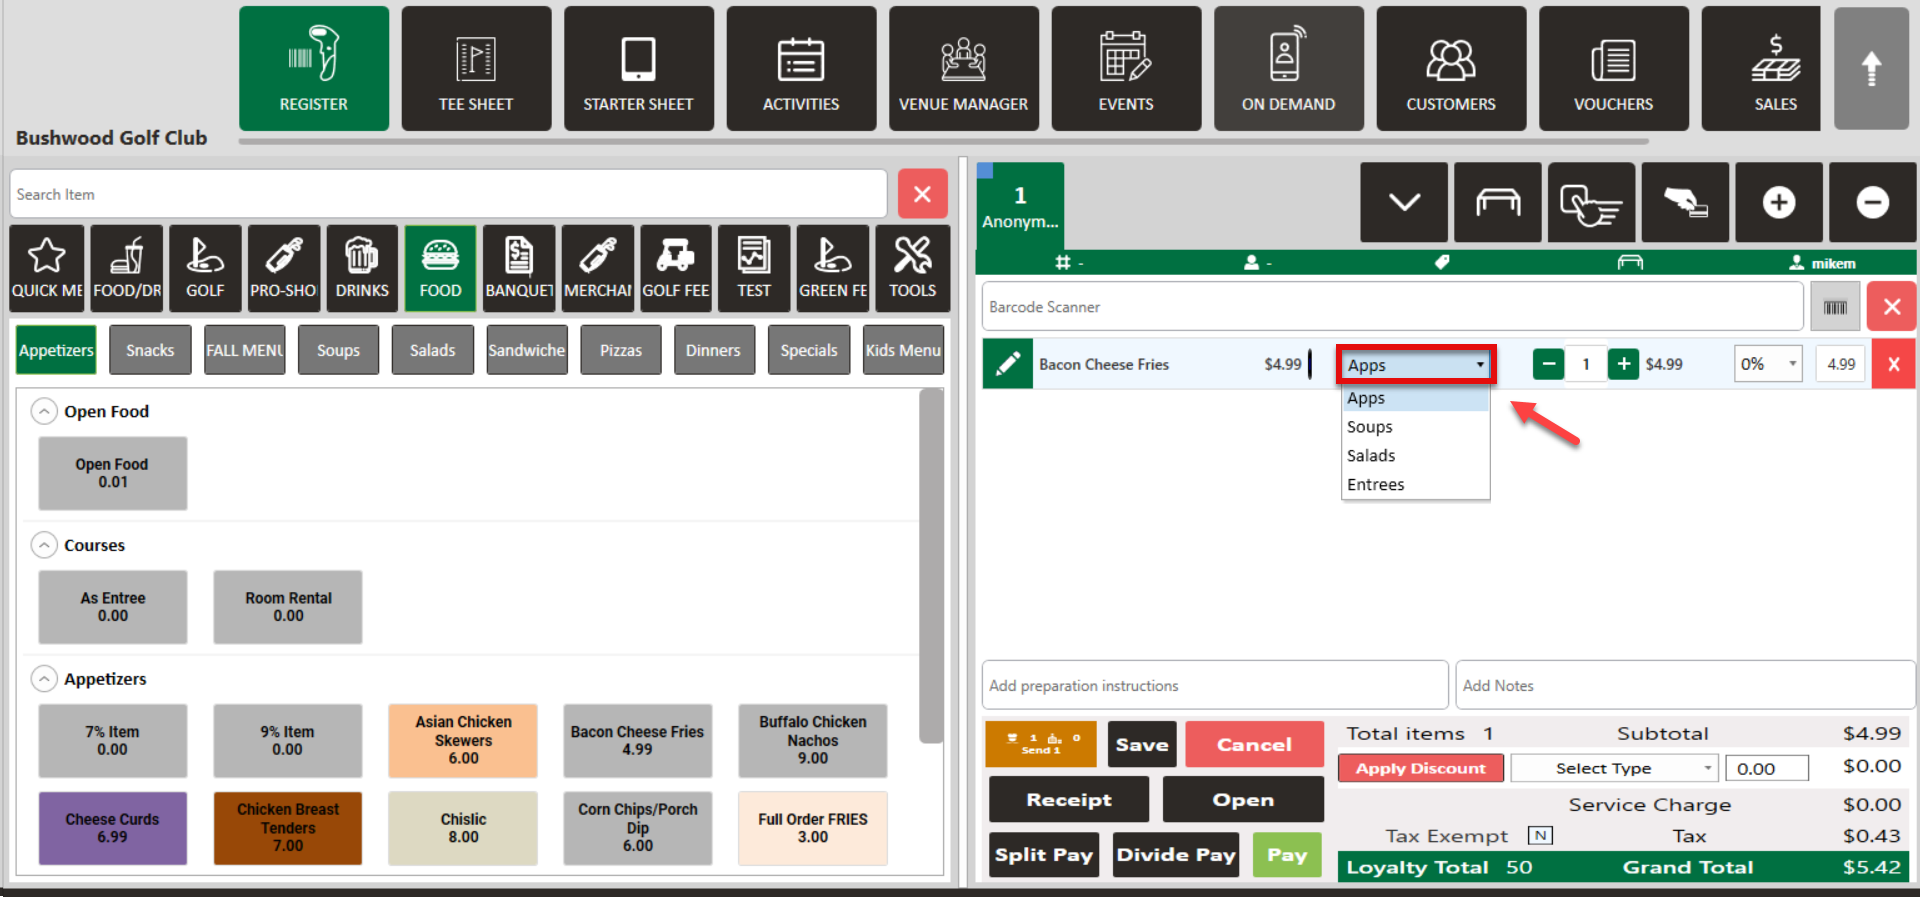The height and width of the screenshot is (897, 1920).
Task: Collapse the Appetizers section
Action: [44, 679]
